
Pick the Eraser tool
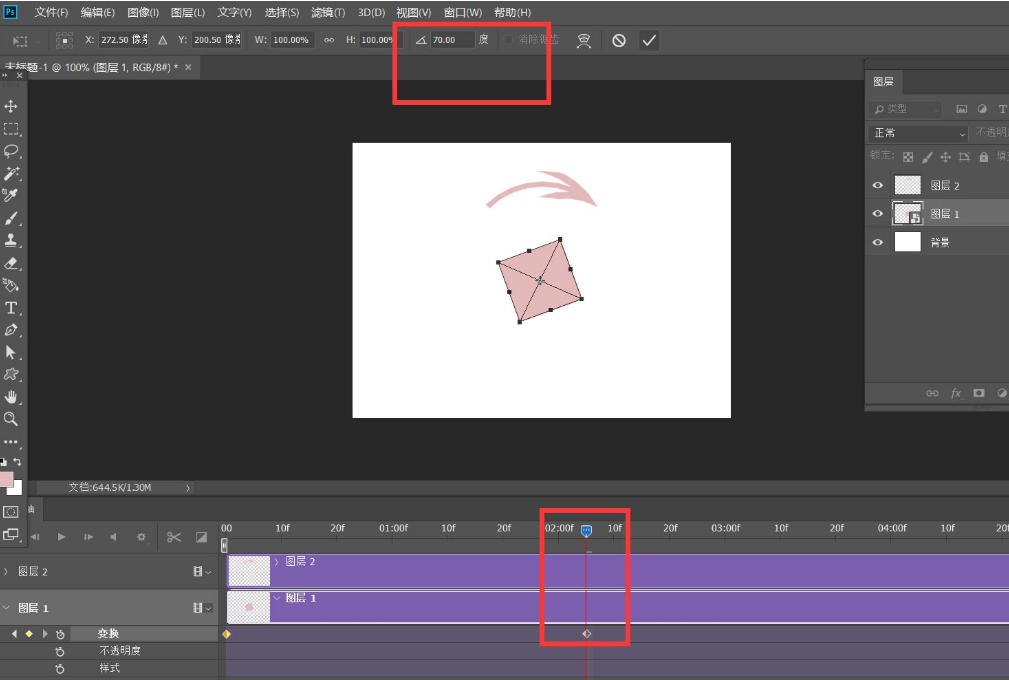[x=11, y=263]
